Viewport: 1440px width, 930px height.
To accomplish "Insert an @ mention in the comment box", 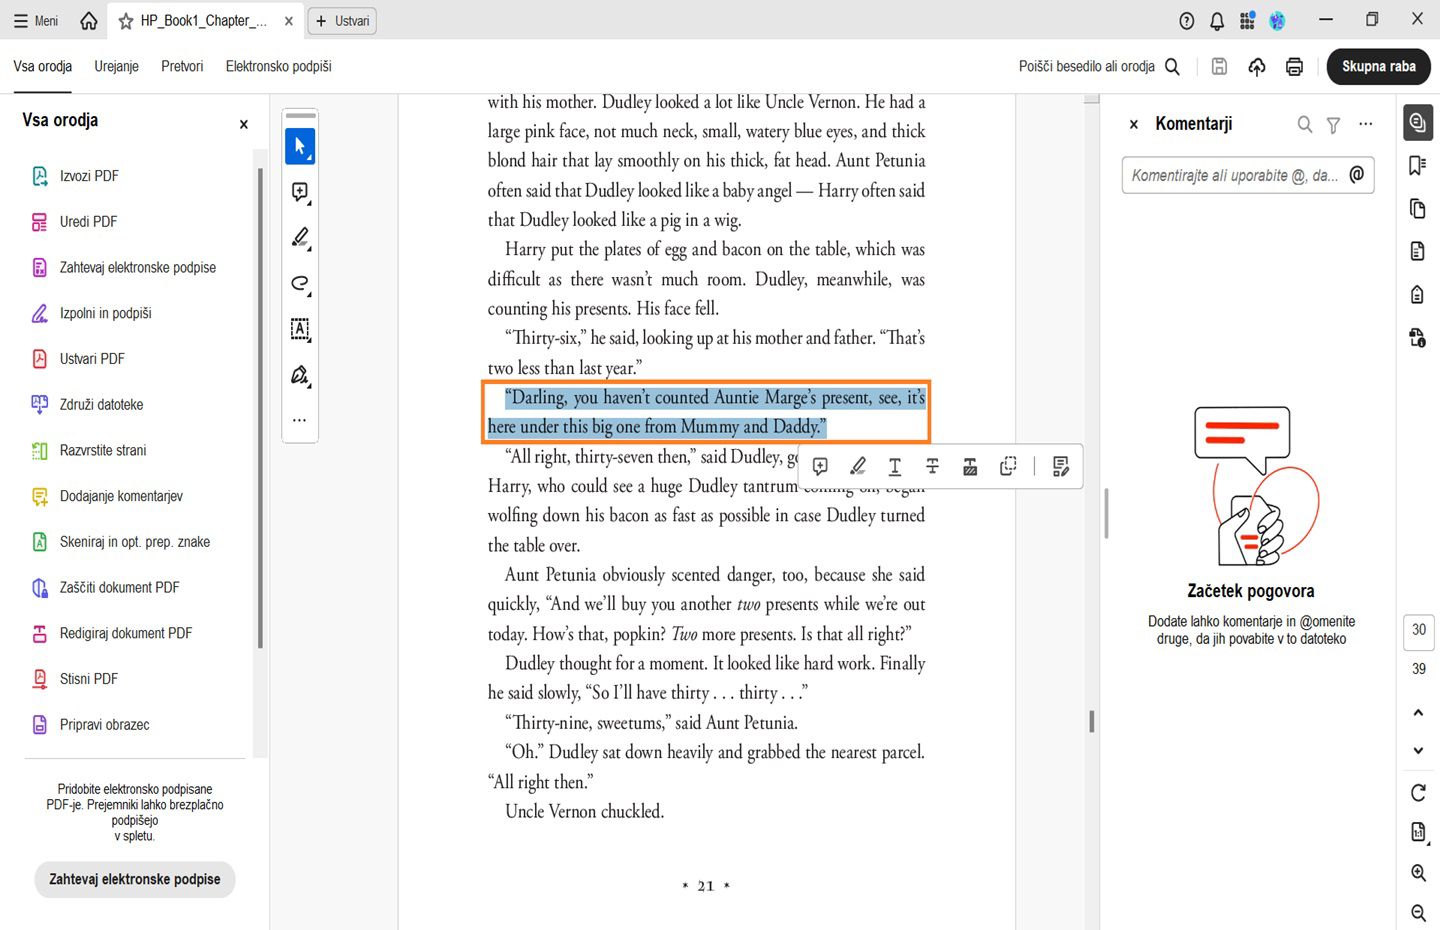I will pyautogui.click(x=1357, y=175).
